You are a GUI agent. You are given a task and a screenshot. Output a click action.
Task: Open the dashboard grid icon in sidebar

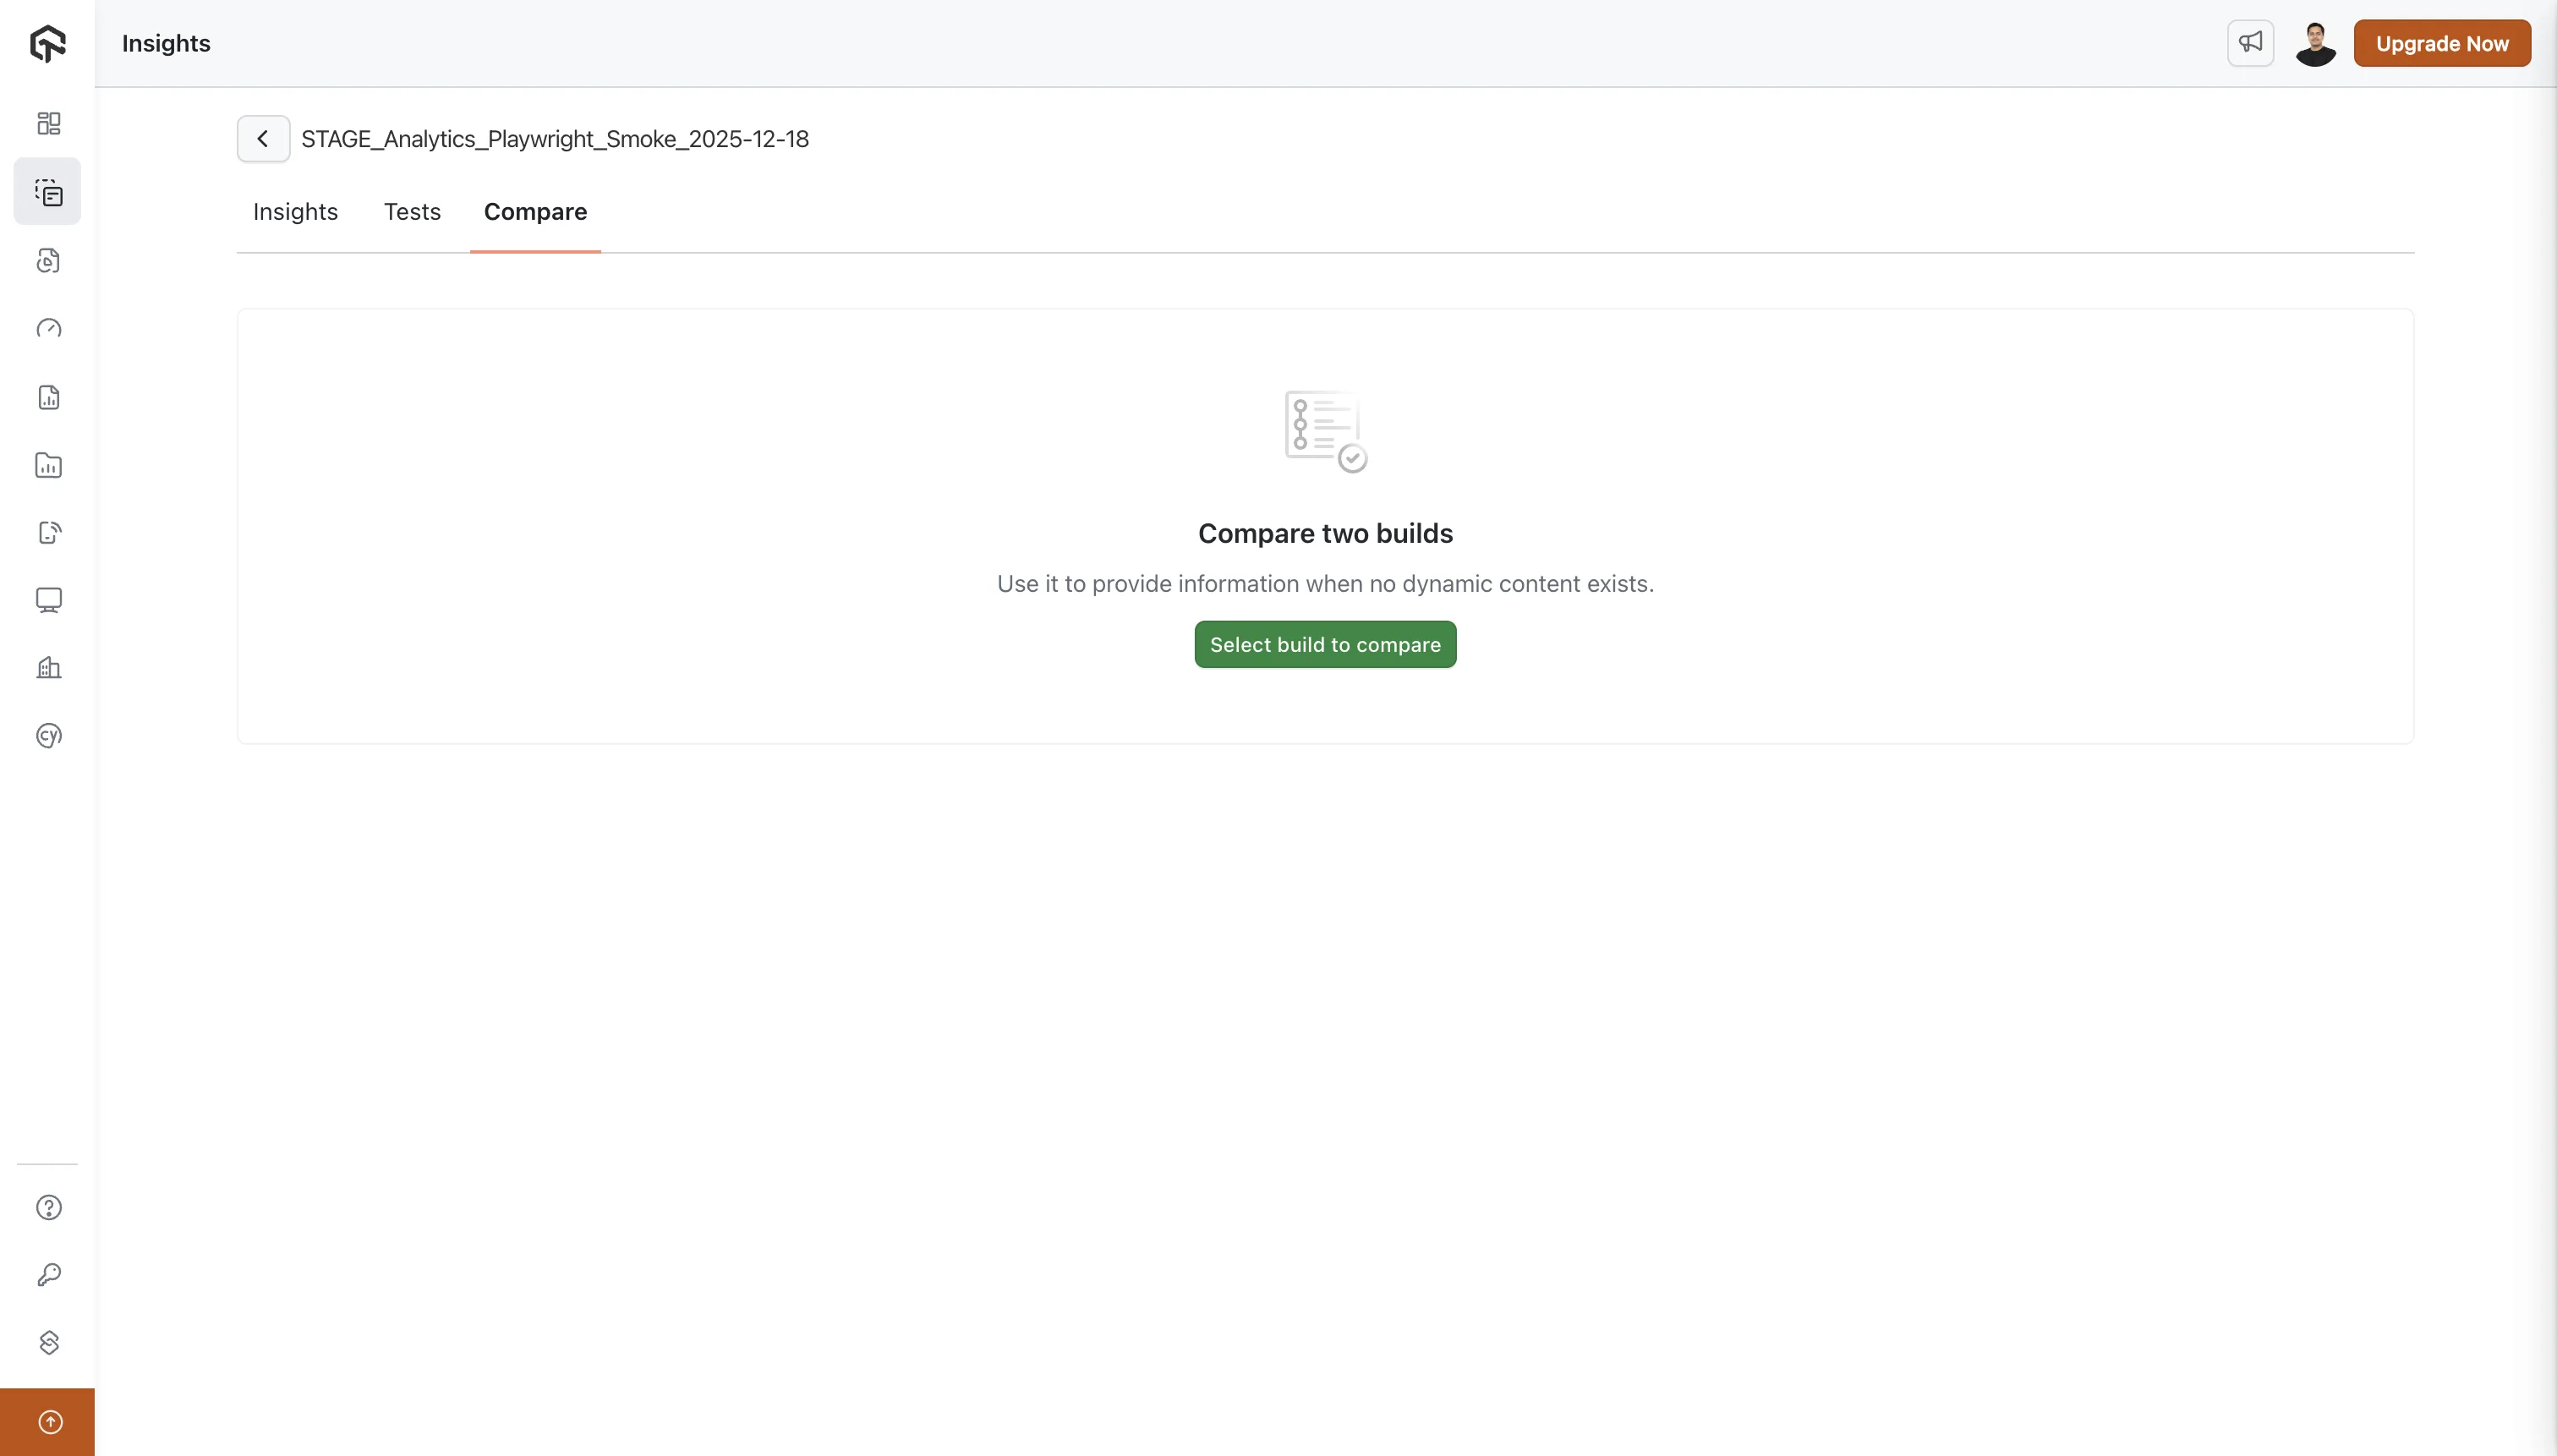pyautogui.click(x=48, y=123)
